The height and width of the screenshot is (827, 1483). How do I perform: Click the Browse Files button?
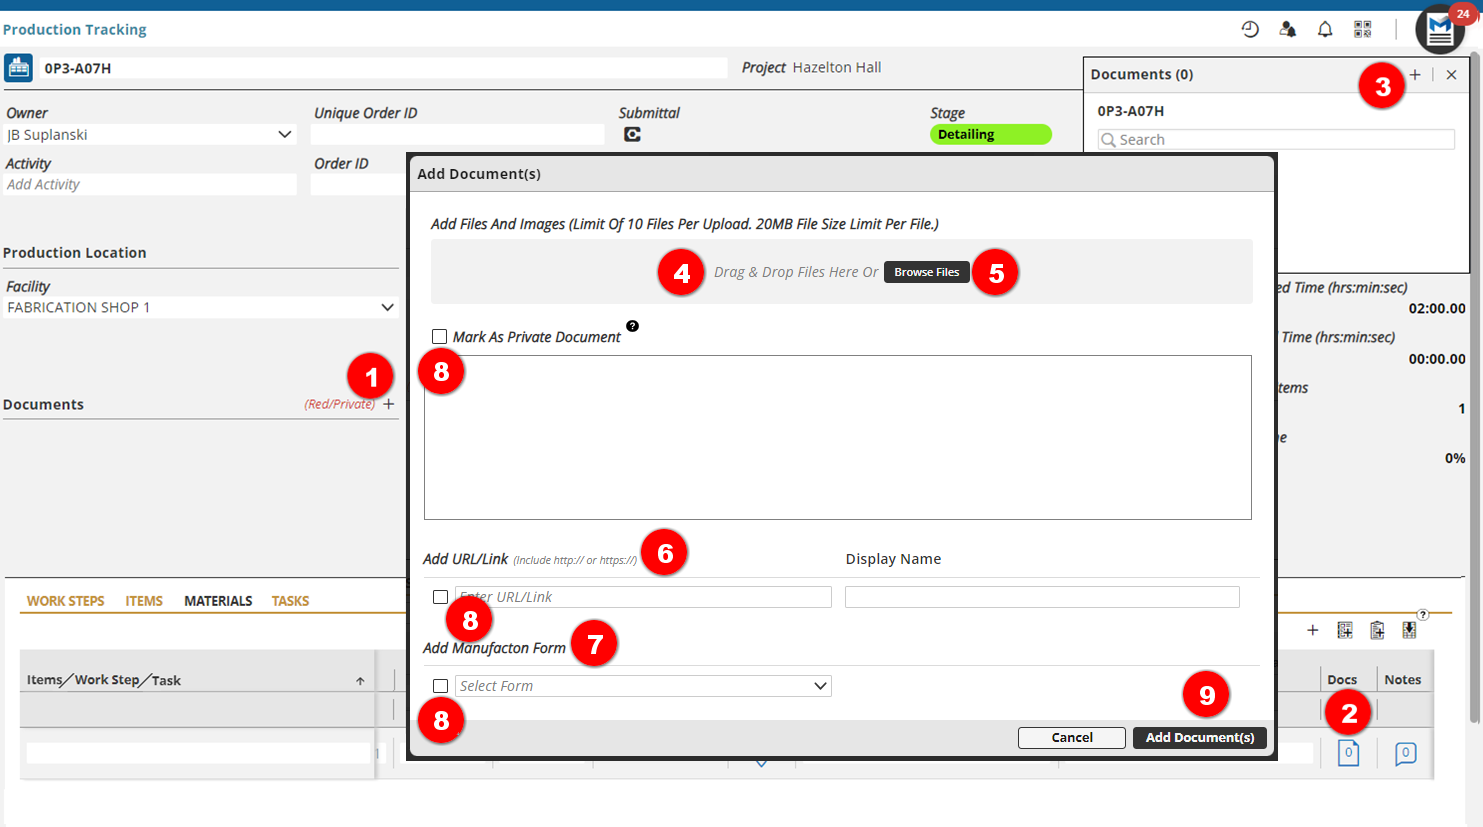pyautogui.click(x=926, y=272)
